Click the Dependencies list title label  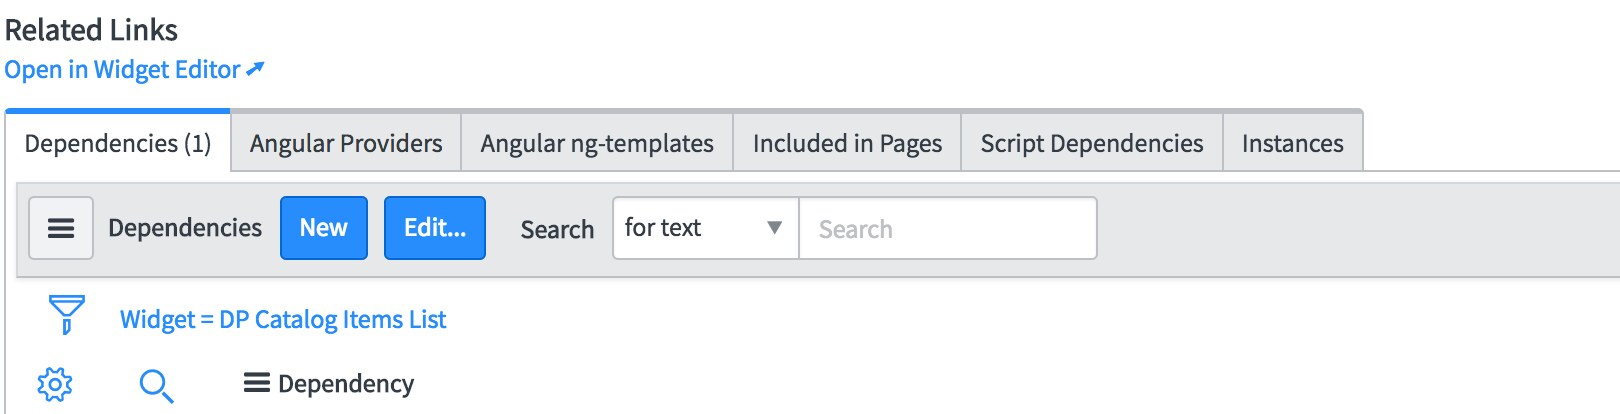(x=185, y=228)
